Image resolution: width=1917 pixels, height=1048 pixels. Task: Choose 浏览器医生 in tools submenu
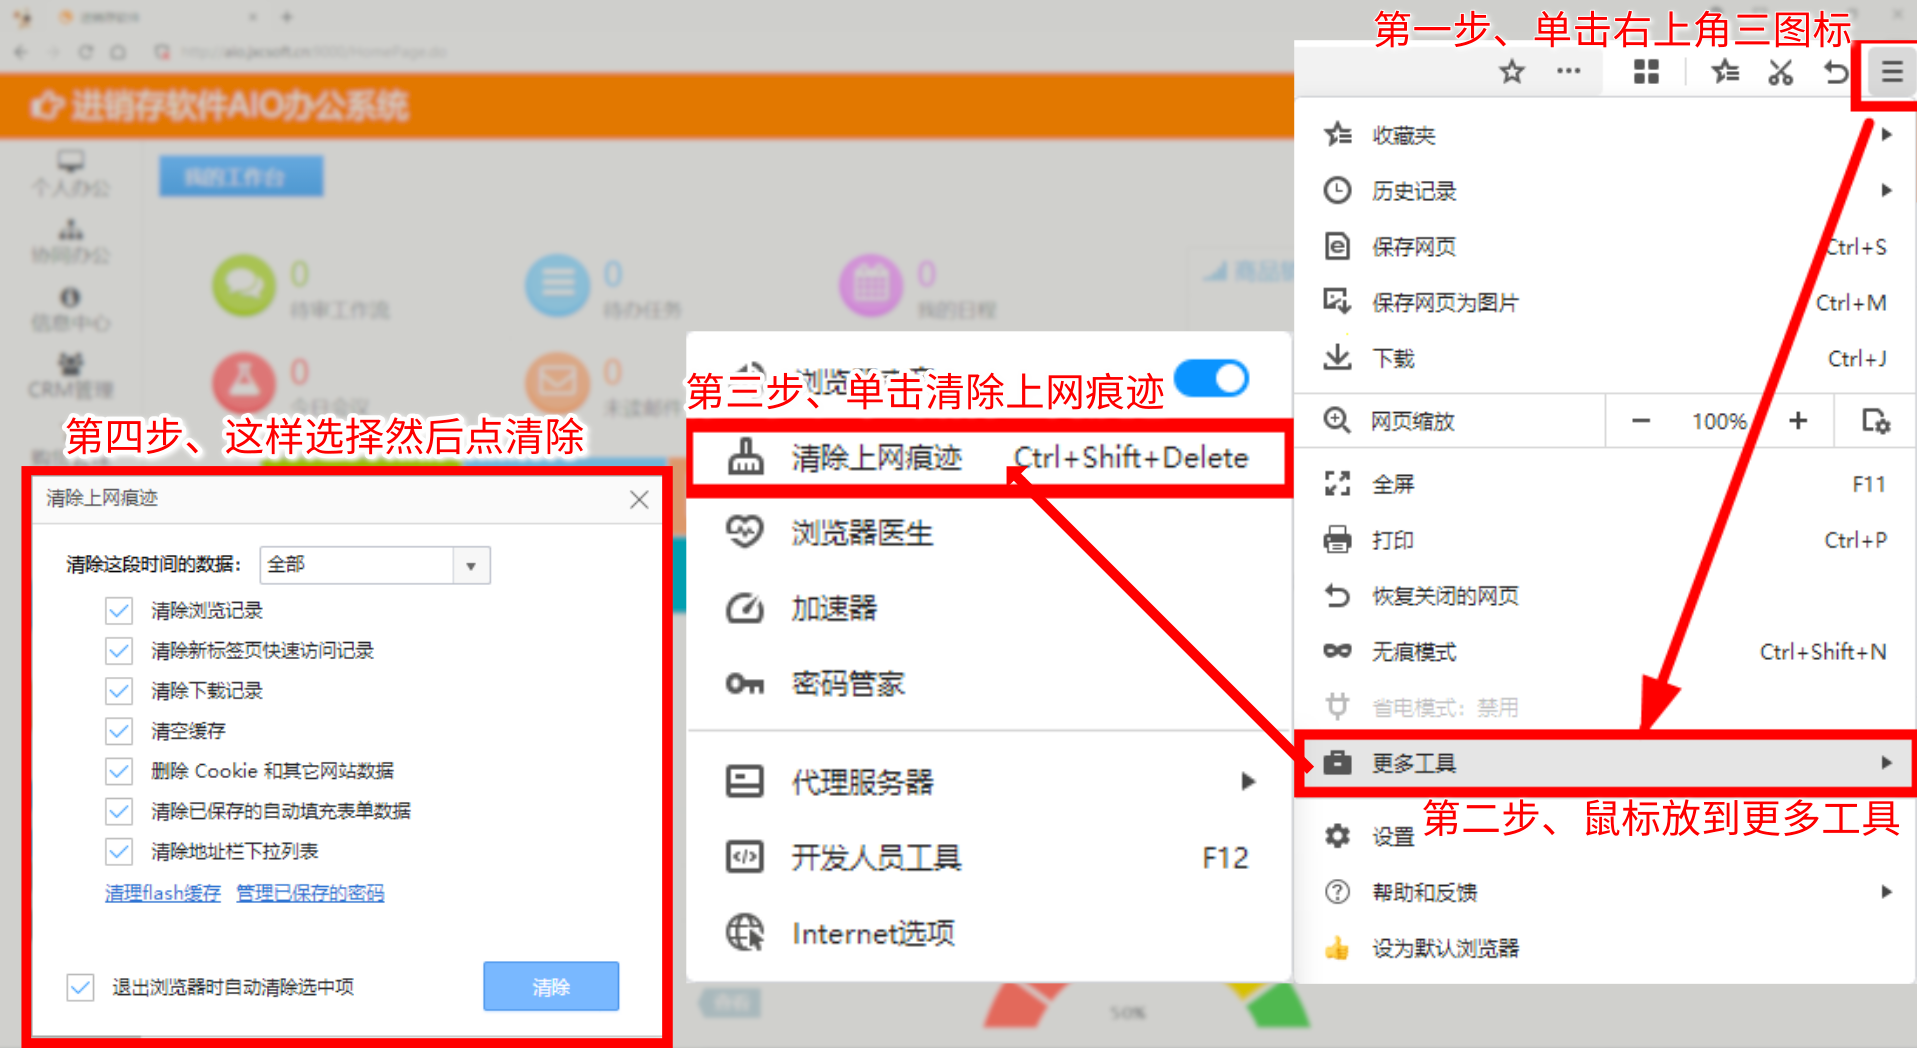(988, 532)
